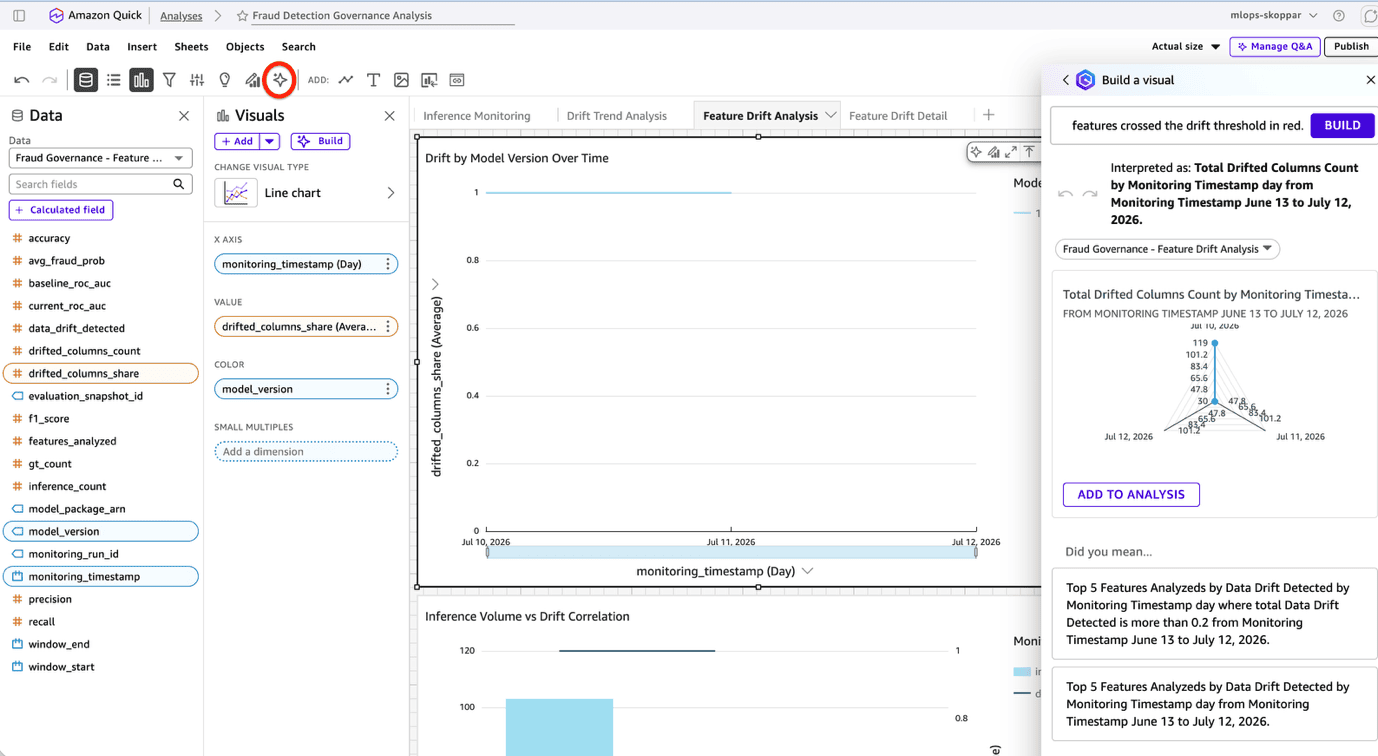Add a text box with T icon
Image resolution: width=1378 pixels, height=756 pixels.
tap(373, 80)
